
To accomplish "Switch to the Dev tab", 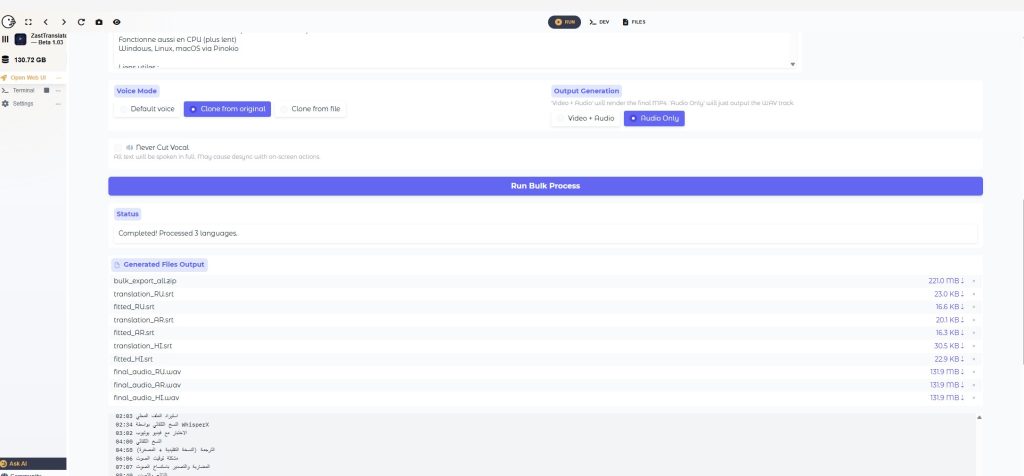I will (x=599, y=22).
